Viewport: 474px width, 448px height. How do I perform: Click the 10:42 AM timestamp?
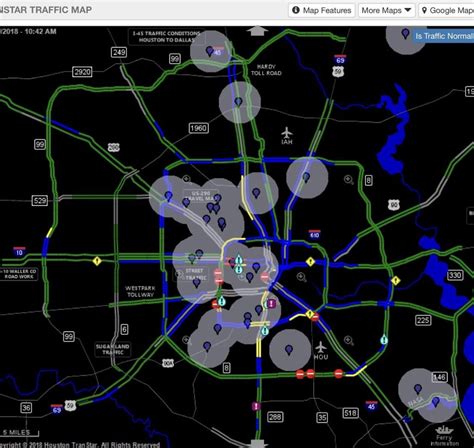[41, 31]
